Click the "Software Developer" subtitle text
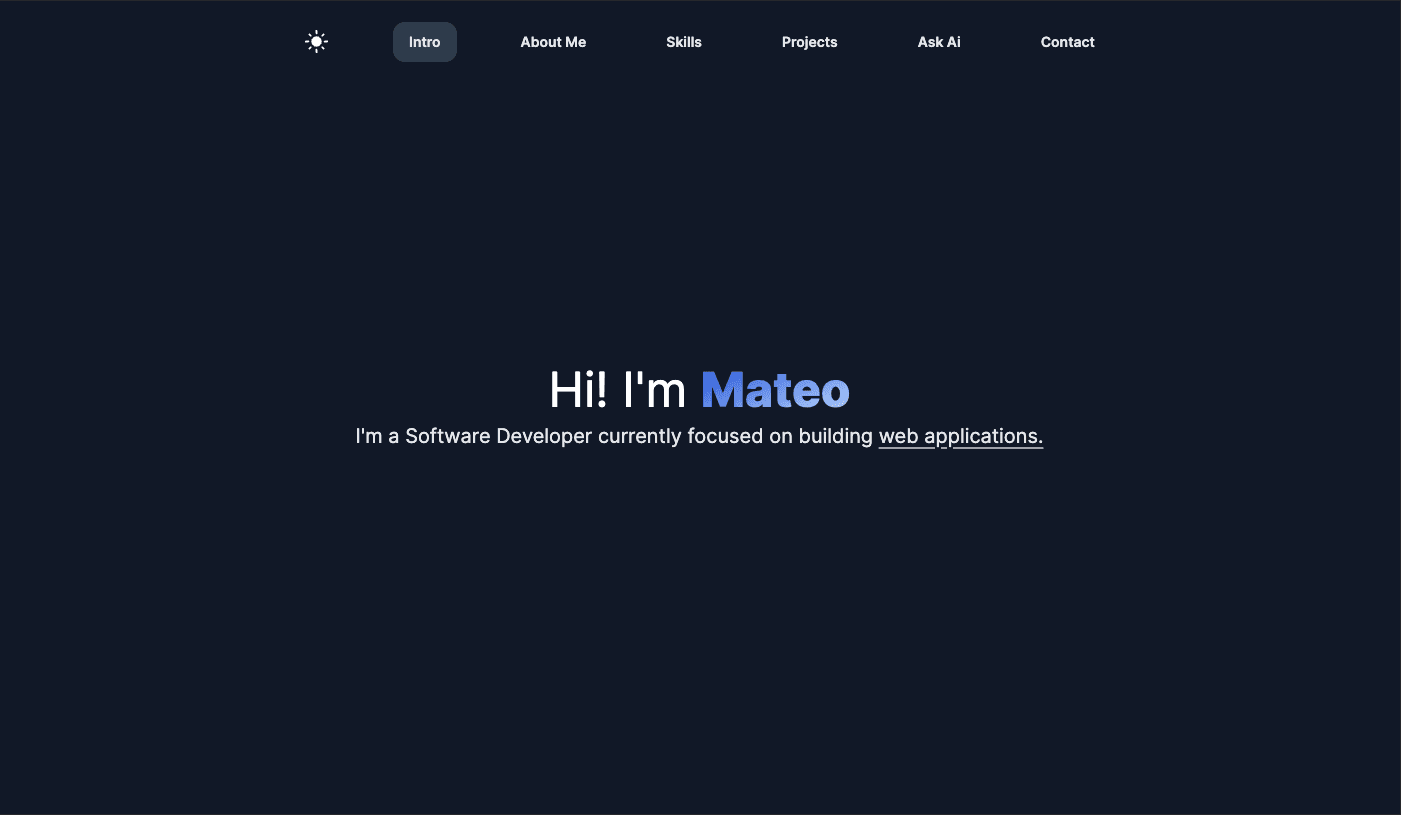Viewport: 1401px width, 815px height. pyautogui.click(x=499, y=437)
